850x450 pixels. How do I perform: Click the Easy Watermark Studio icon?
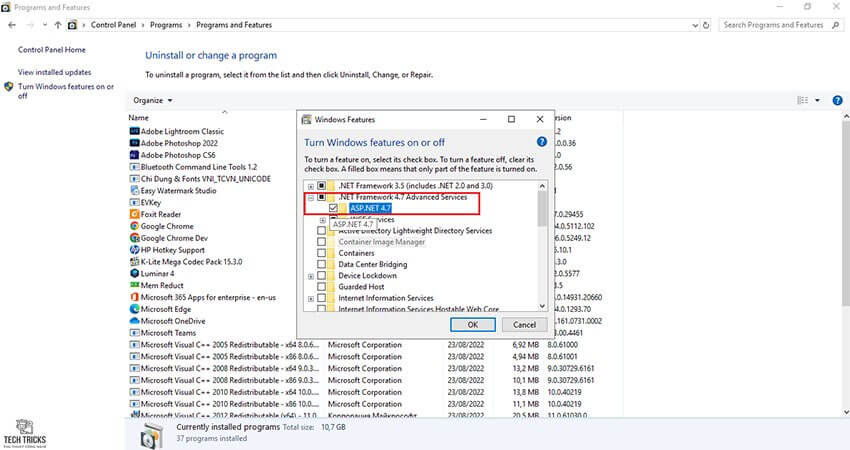(134, 190)
